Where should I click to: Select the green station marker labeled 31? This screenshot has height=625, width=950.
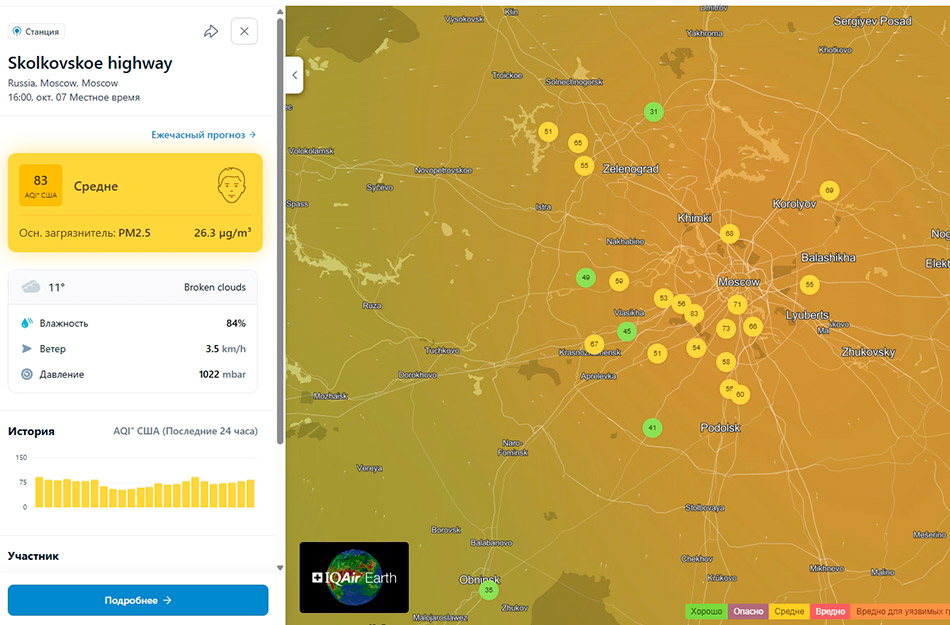coord(653,112)
